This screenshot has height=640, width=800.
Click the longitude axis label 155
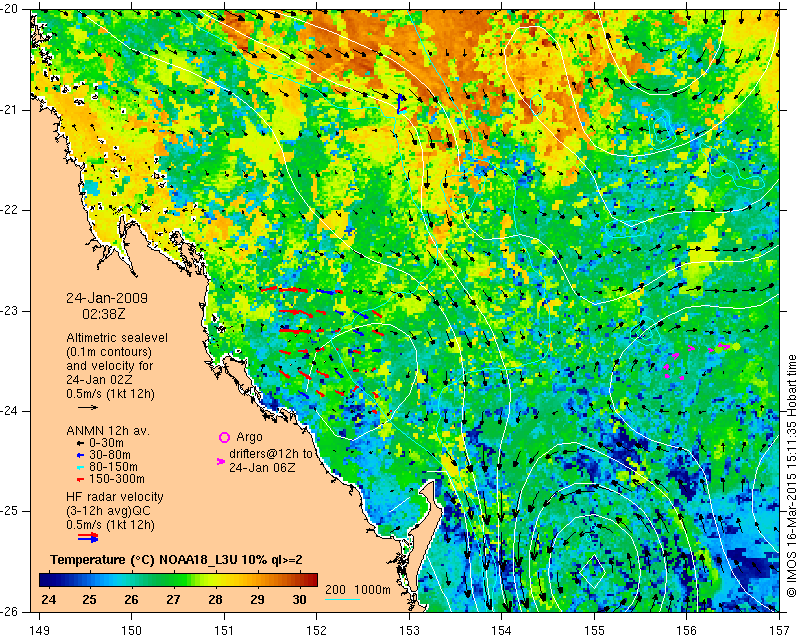click(594, 631)
